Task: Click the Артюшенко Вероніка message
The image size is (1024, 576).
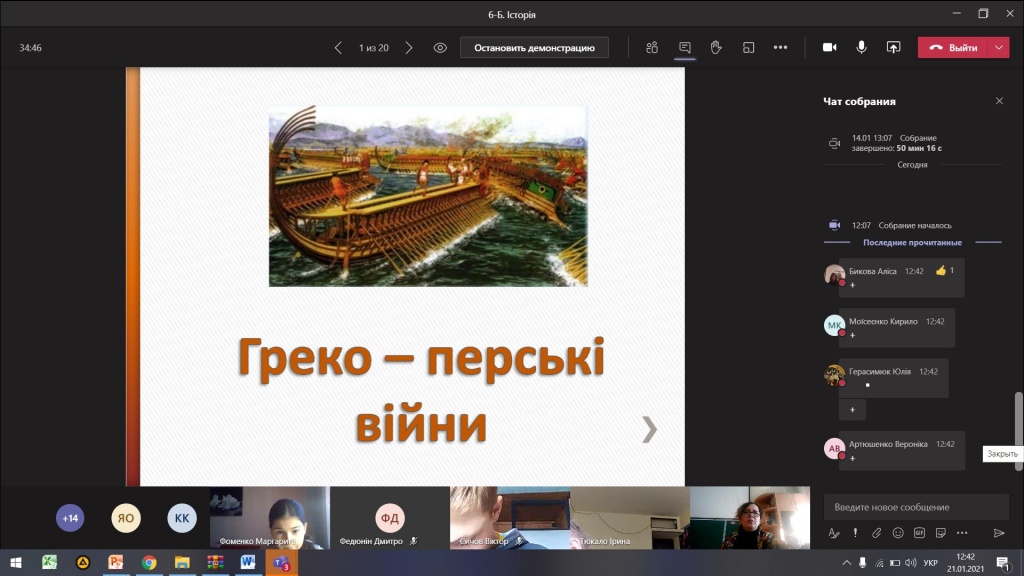Action: [x=902, y=451]
